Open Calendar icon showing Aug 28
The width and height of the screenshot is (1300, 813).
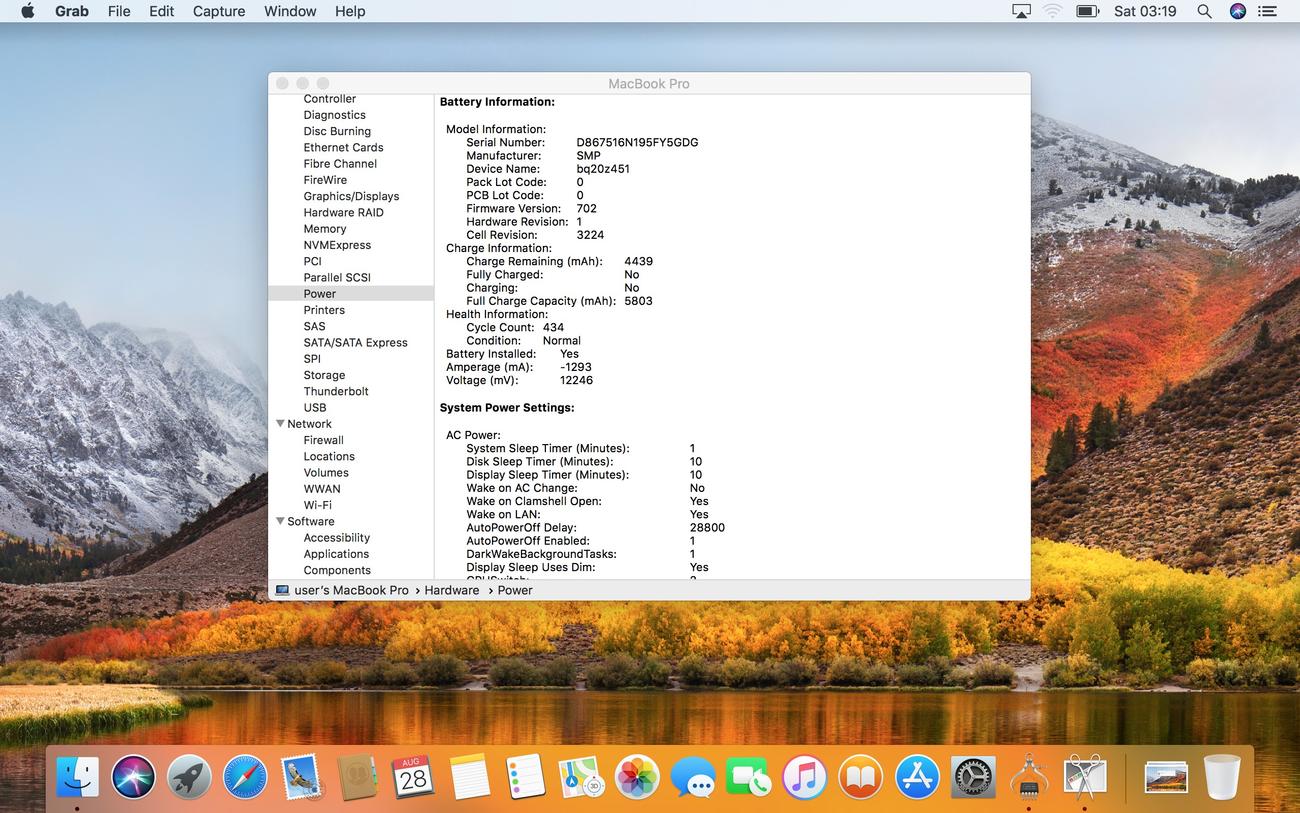pos(413,776)
